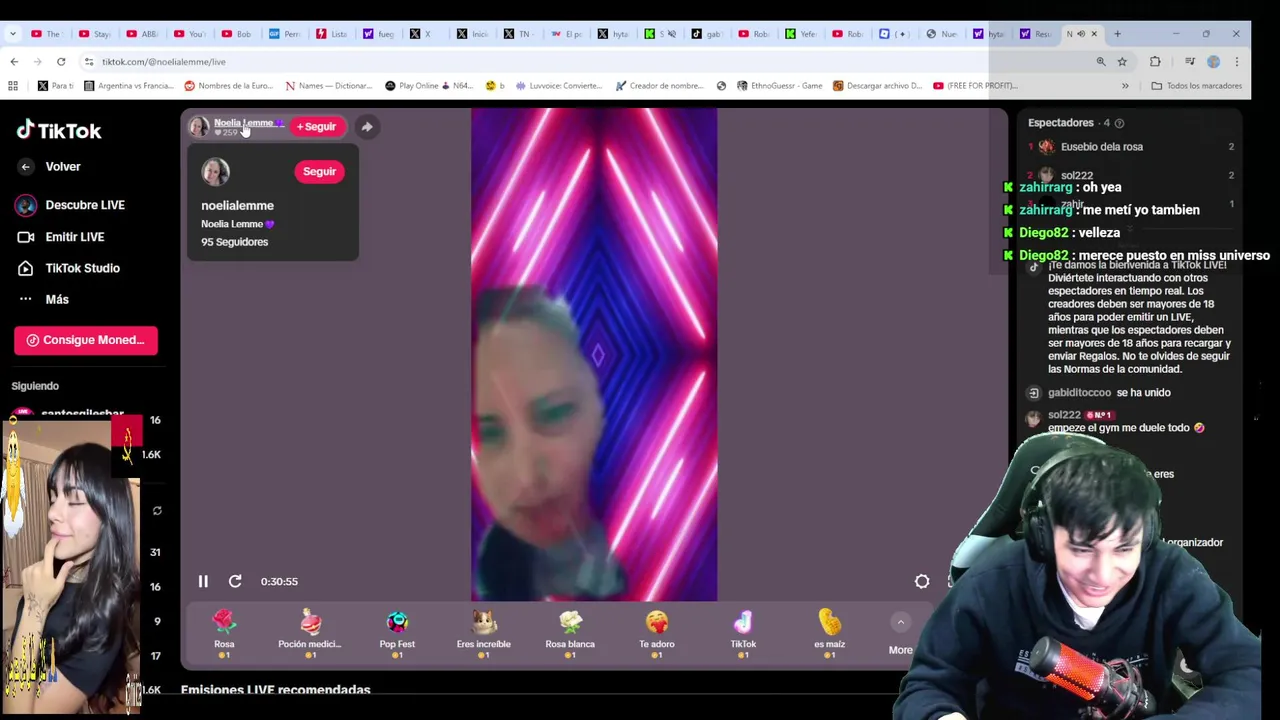Select viewer Eusebio dela rosa

pyautogui.click(x=1101, y=147)
